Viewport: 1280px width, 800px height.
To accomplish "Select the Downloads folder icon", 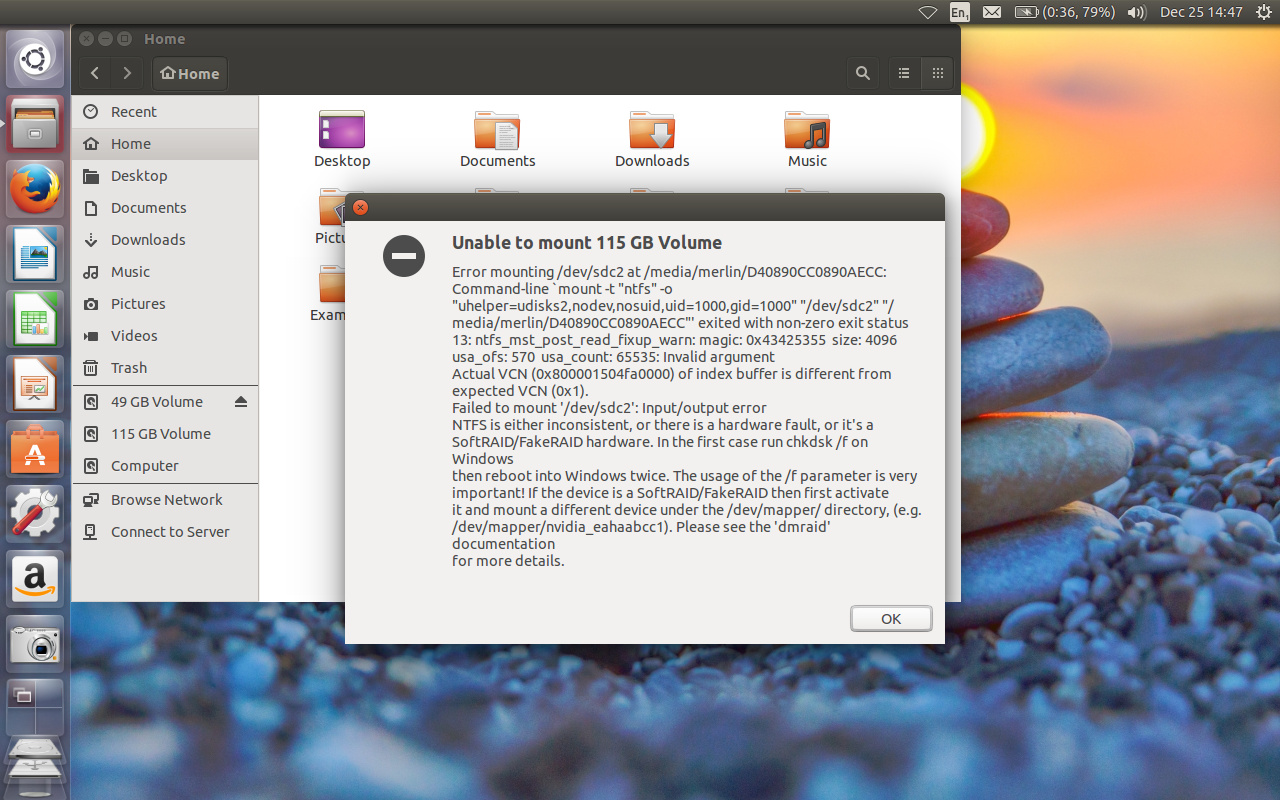I will coord(652,140).
